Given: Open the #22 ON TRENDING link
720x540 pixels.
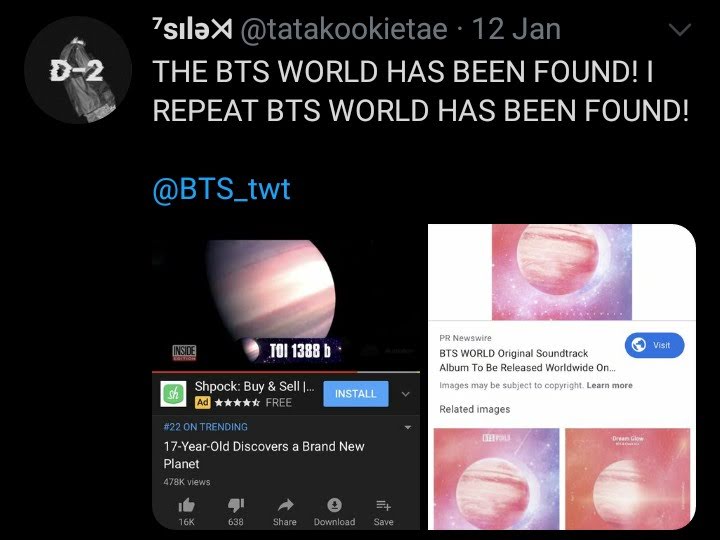Looking at the screenshot, I should click(205, 427).
